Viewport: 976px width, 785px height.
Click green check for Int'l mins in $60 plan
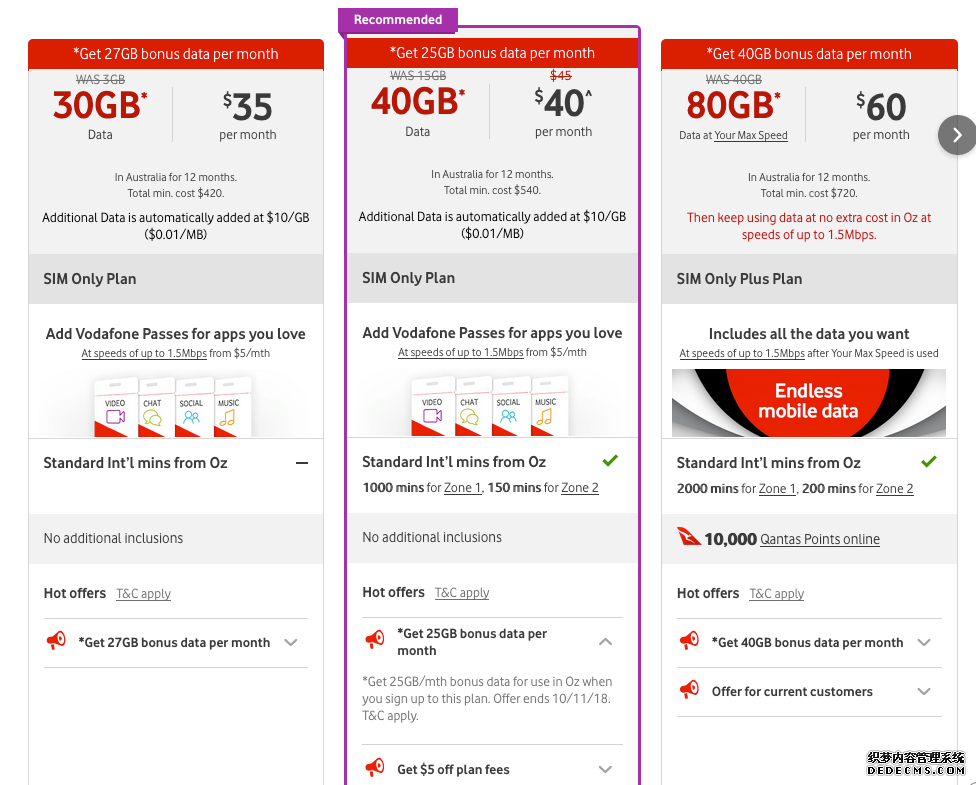click(x=929, y=461)
